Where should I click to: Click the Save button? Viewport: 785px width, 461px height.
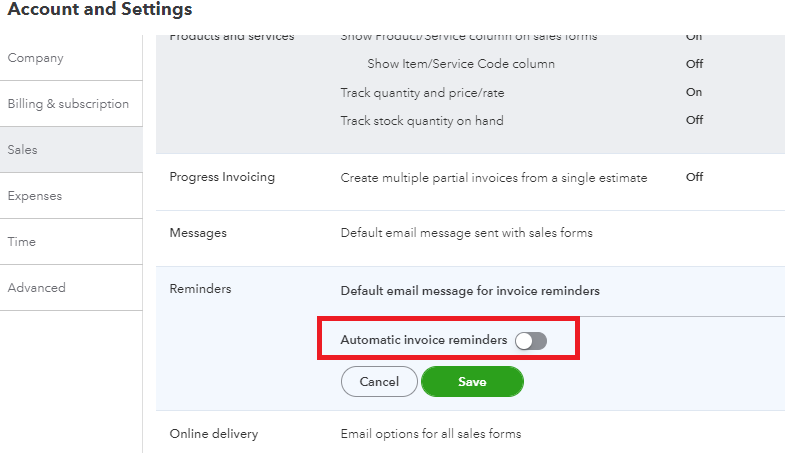point(472,382)
